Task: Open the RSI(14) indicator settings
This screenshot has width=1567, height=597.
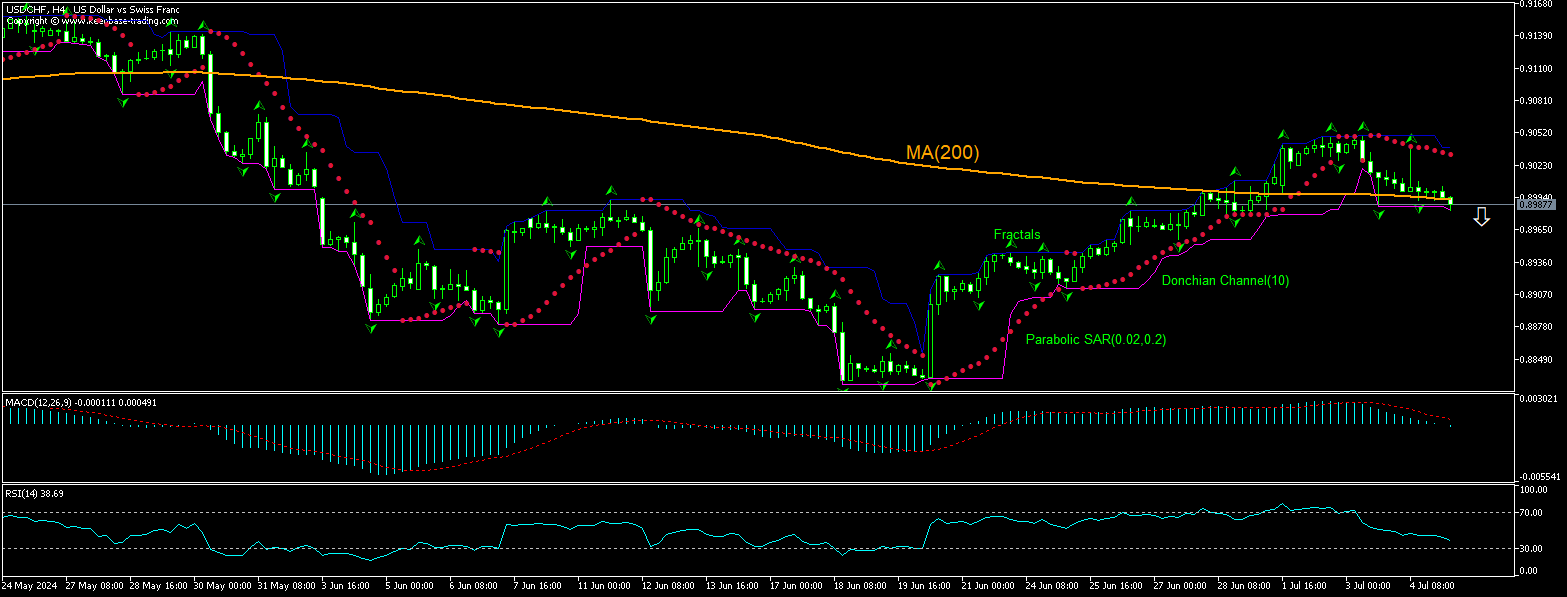Action: [22, 491]
